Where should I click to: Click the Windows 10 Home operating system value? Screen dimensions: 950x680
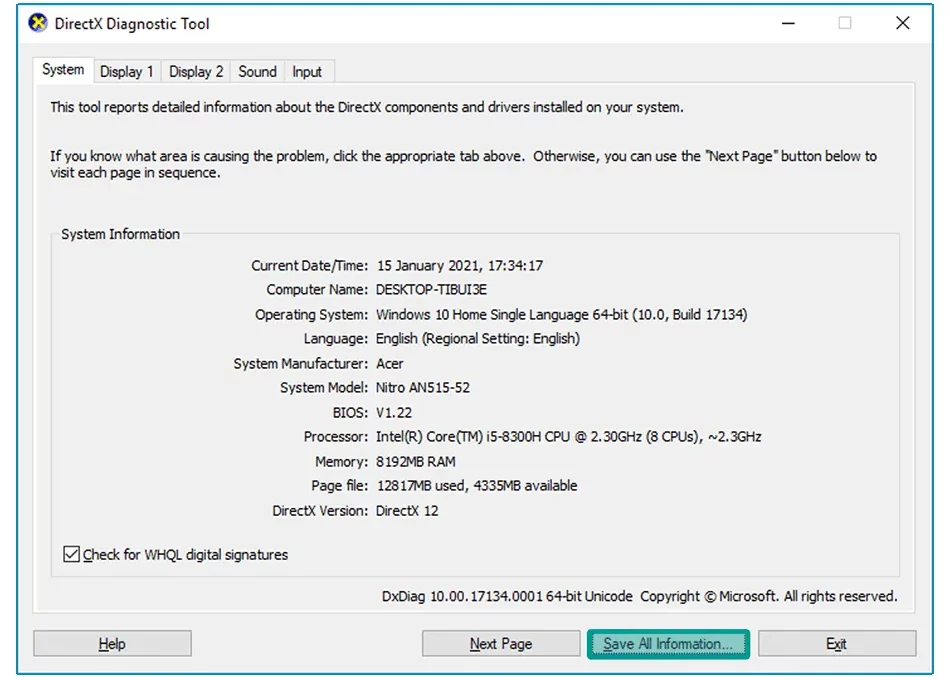(562, 315)
